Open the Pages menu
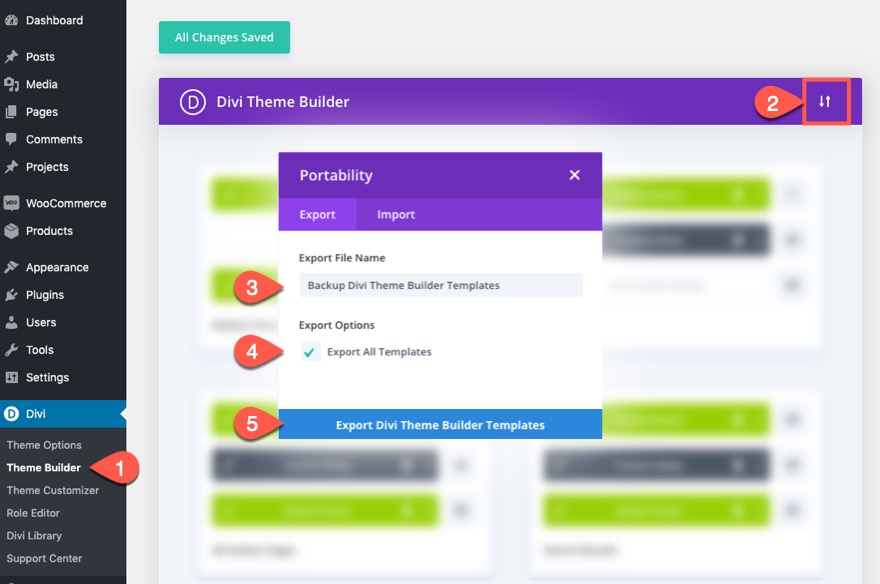Image resolution: width=880 pixels, height=584 pixels. (x=42, y=112)
